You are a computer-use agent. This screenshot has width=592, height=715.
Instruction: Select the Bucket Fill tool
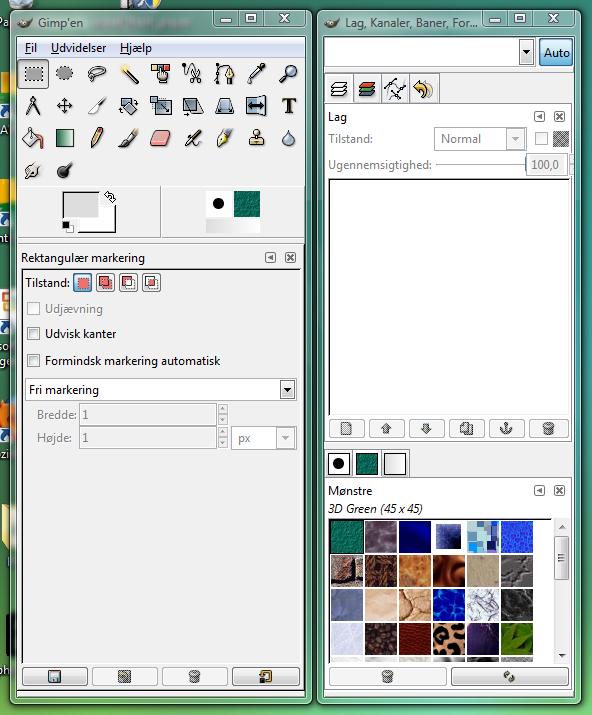(33, 138)
